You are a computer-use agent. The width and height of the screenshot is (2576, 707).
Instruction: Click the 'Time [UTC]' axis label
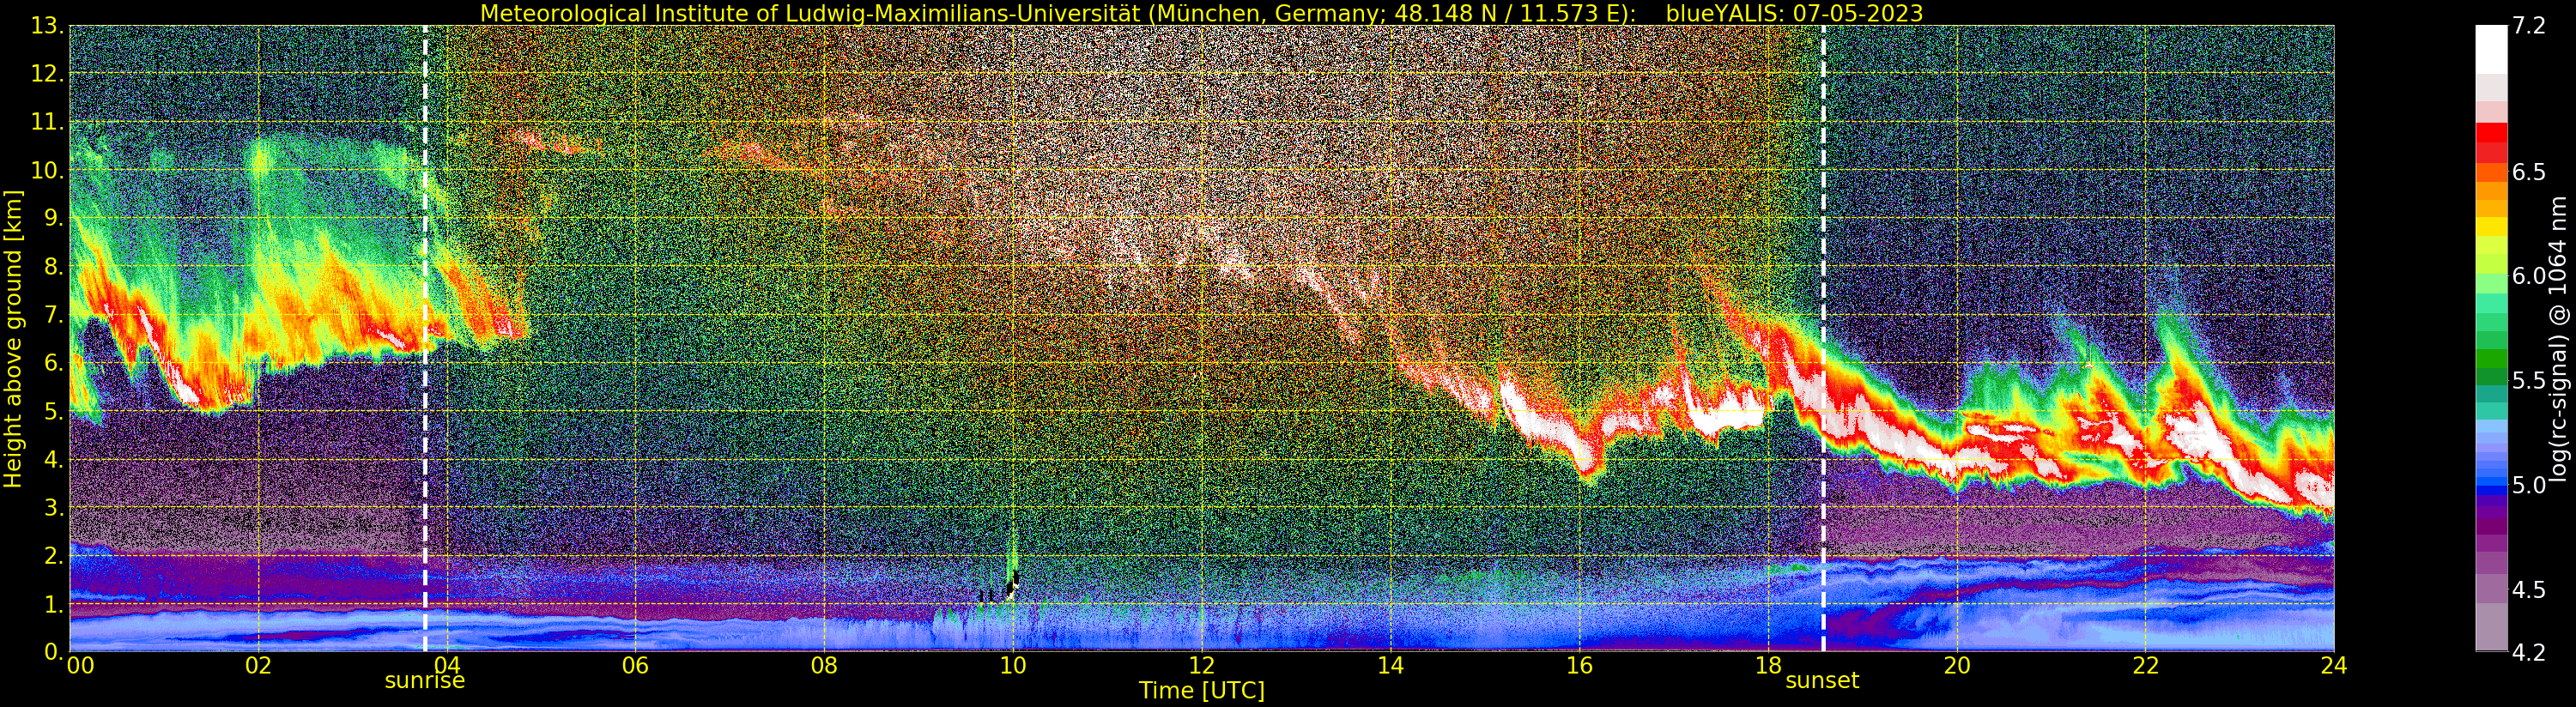tap(1202, 691)
